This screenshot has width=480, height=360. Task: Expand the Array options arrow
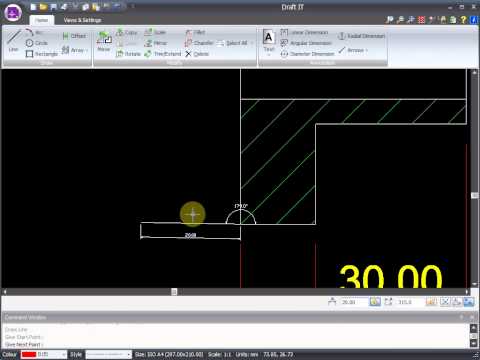[87, 50]
